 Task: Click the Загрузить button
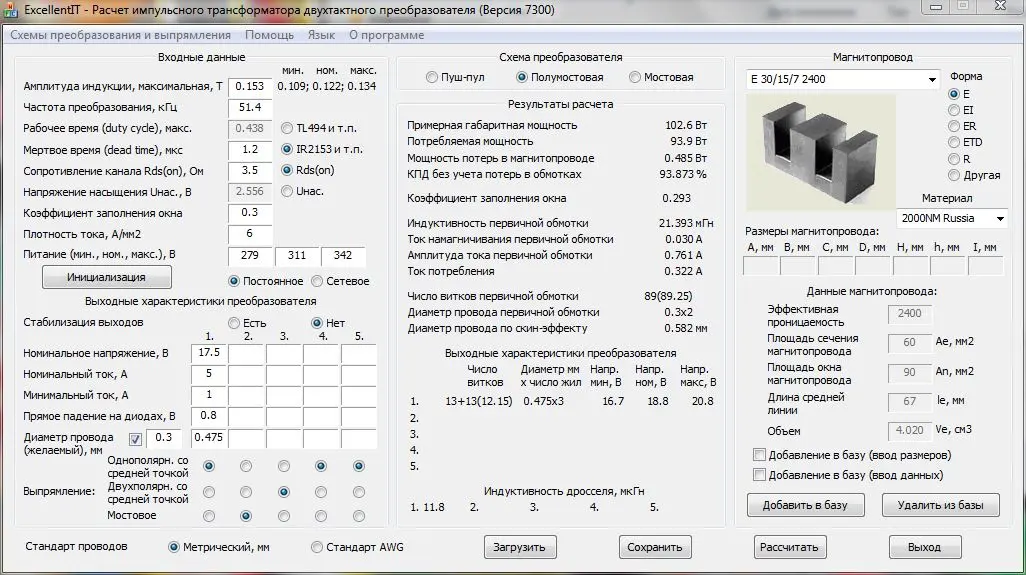520,548
